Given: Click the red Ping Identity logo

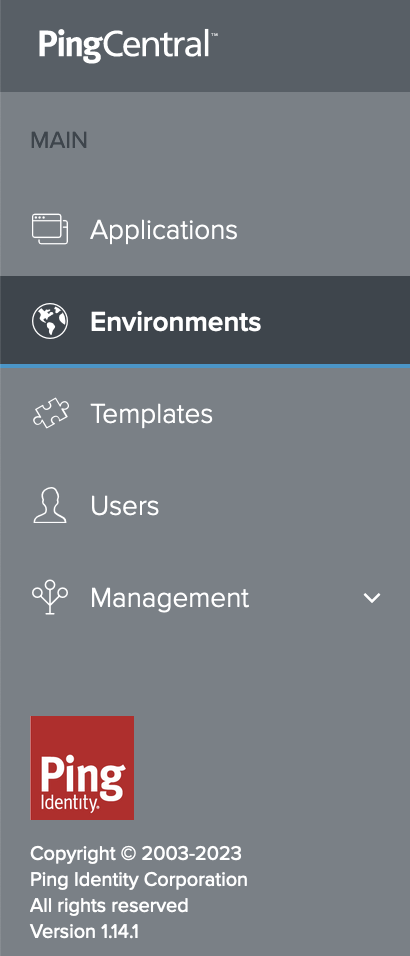Looking at the screenshot, I should (x=82, y=768).
